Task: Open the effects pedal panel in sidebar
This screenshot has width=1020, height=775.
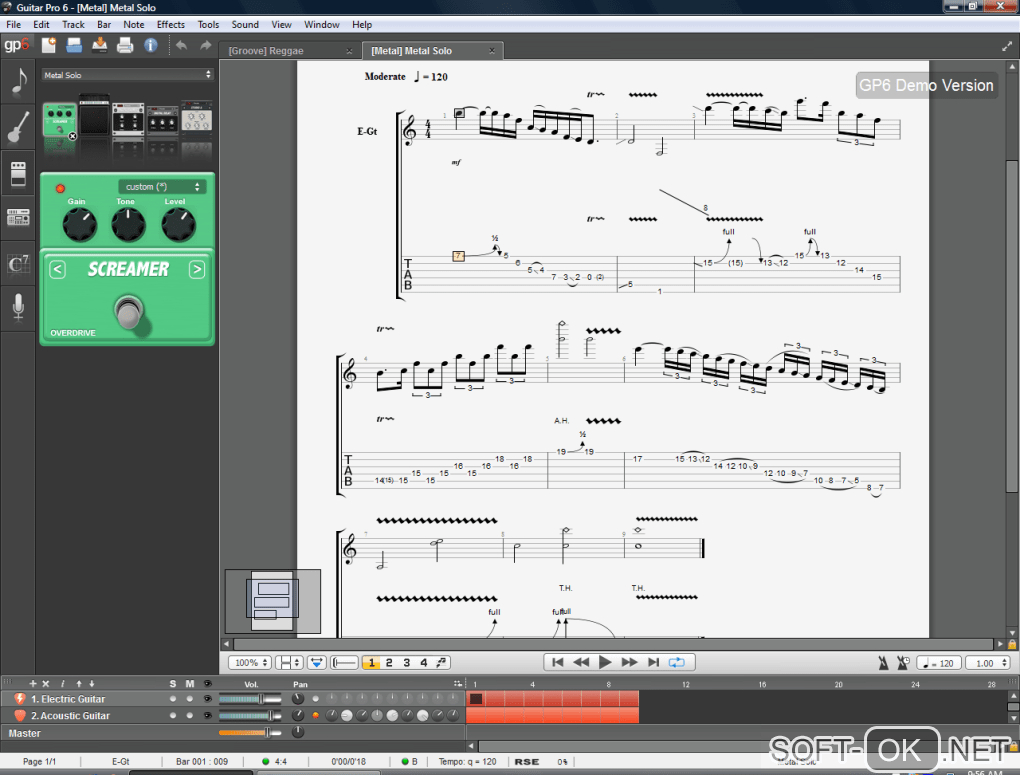Action: [18, 174]
